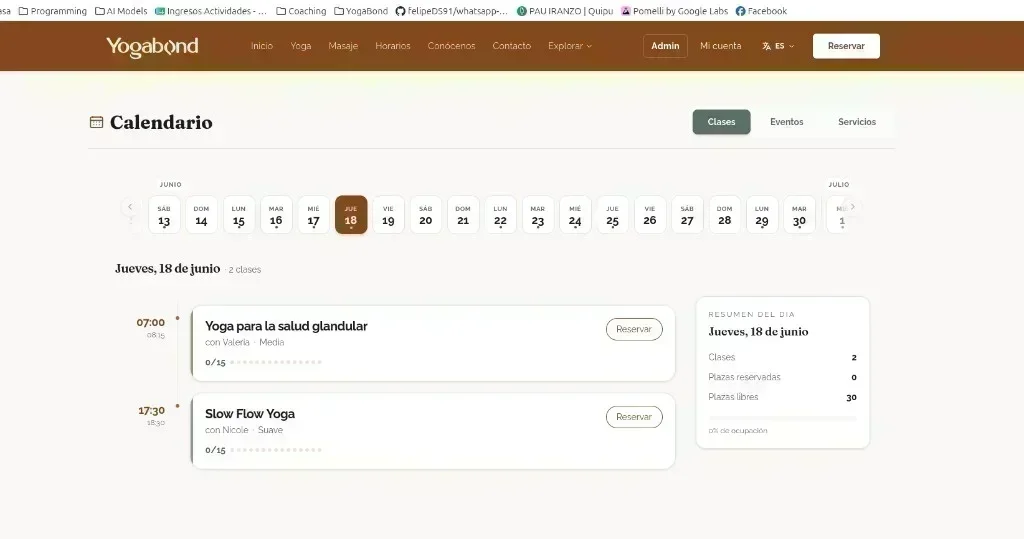Go to Inicio in navigation

(262, 46)
